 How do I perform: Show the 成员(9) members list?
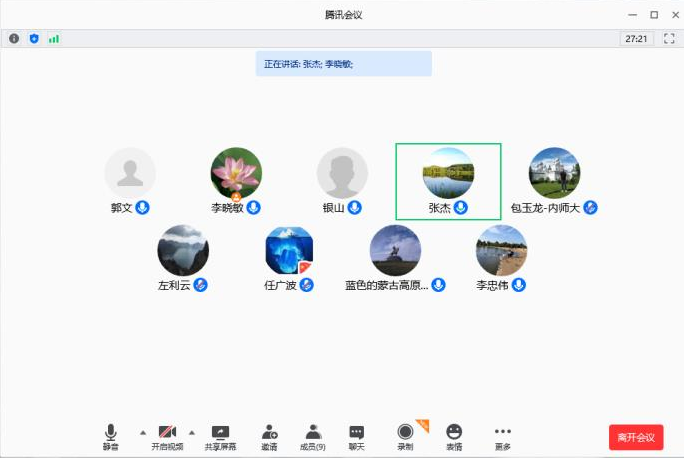tap(313, 435)
